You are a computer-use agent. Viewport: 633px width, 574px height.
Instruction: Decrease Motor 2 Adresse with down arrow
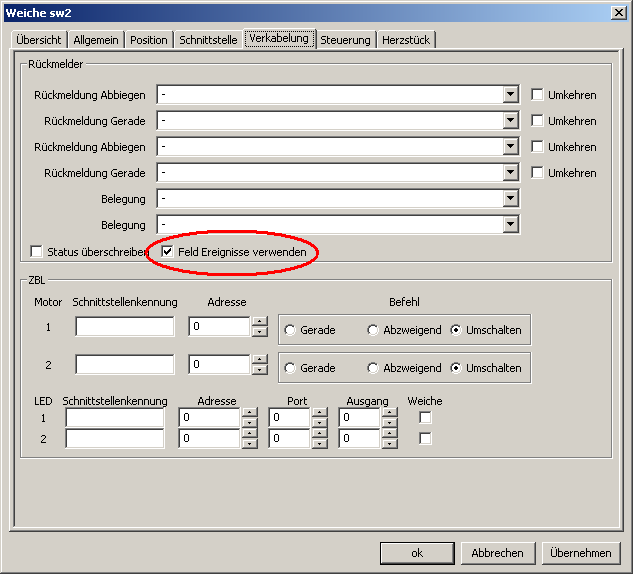pyautogui.click(x=260, y=370)
